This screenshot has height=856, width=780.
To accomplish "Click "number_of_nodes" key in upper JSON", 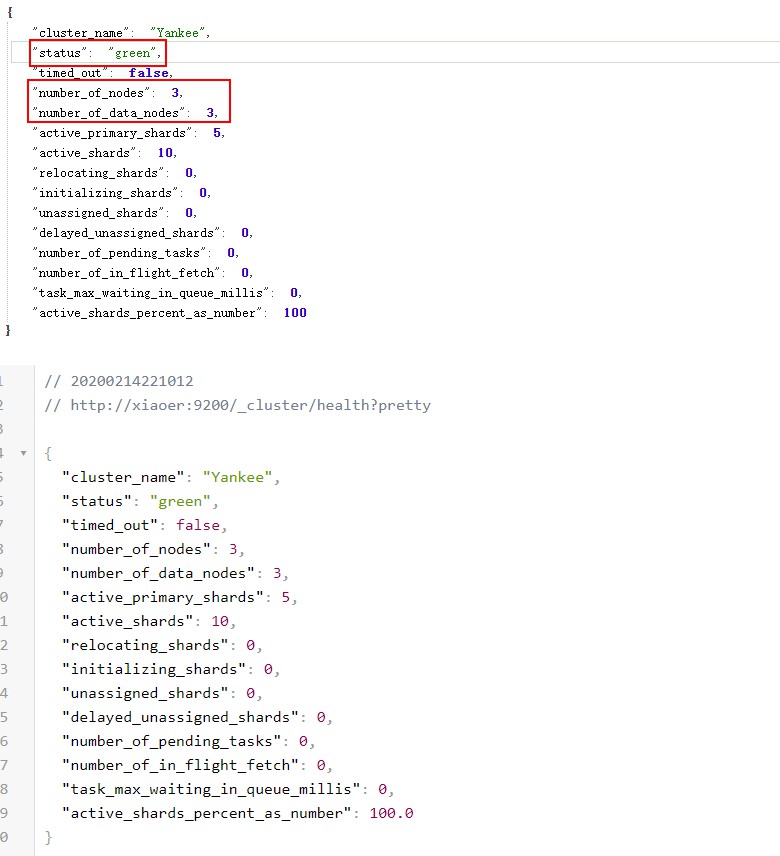I will (x=91, y=93).
